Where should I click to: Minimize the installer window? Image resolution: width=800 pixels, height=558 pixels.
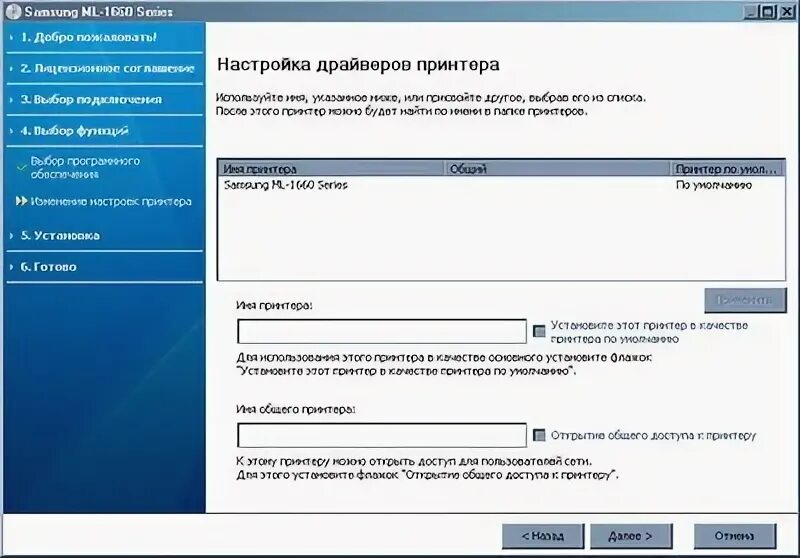point(751,11)
